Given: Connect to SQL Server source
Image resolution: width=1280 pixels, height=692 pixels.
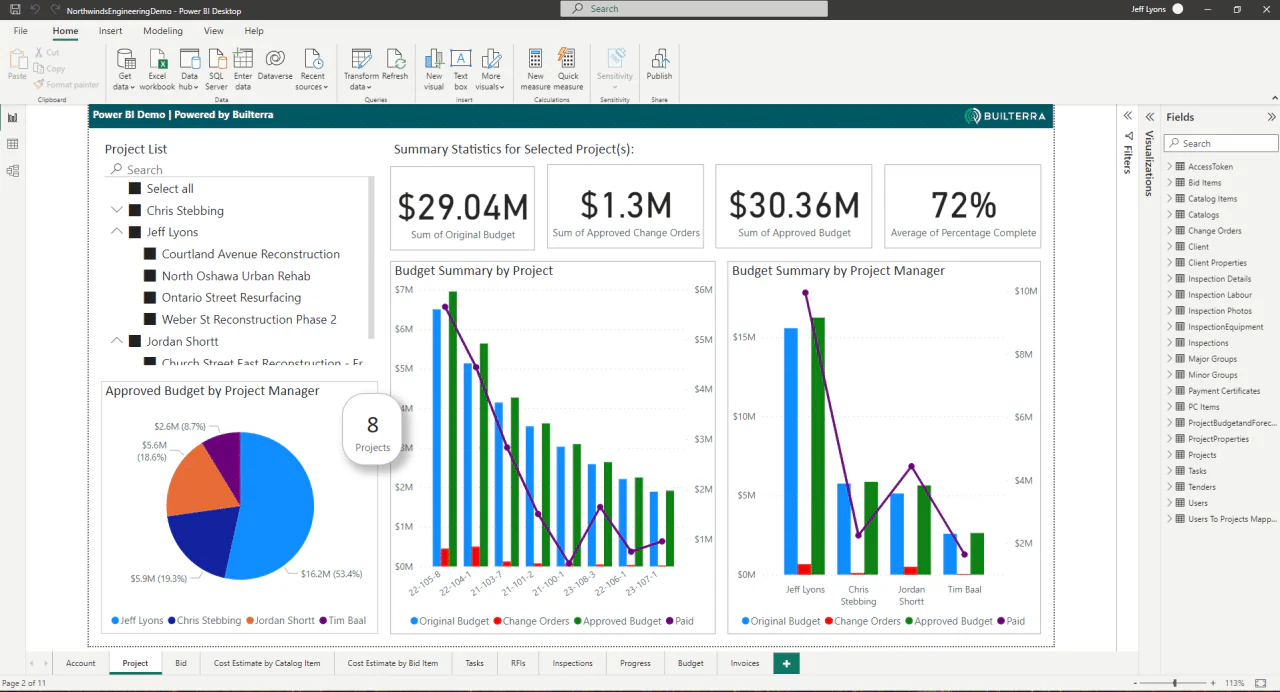Looking at the screenshot, I should (217, 70).
